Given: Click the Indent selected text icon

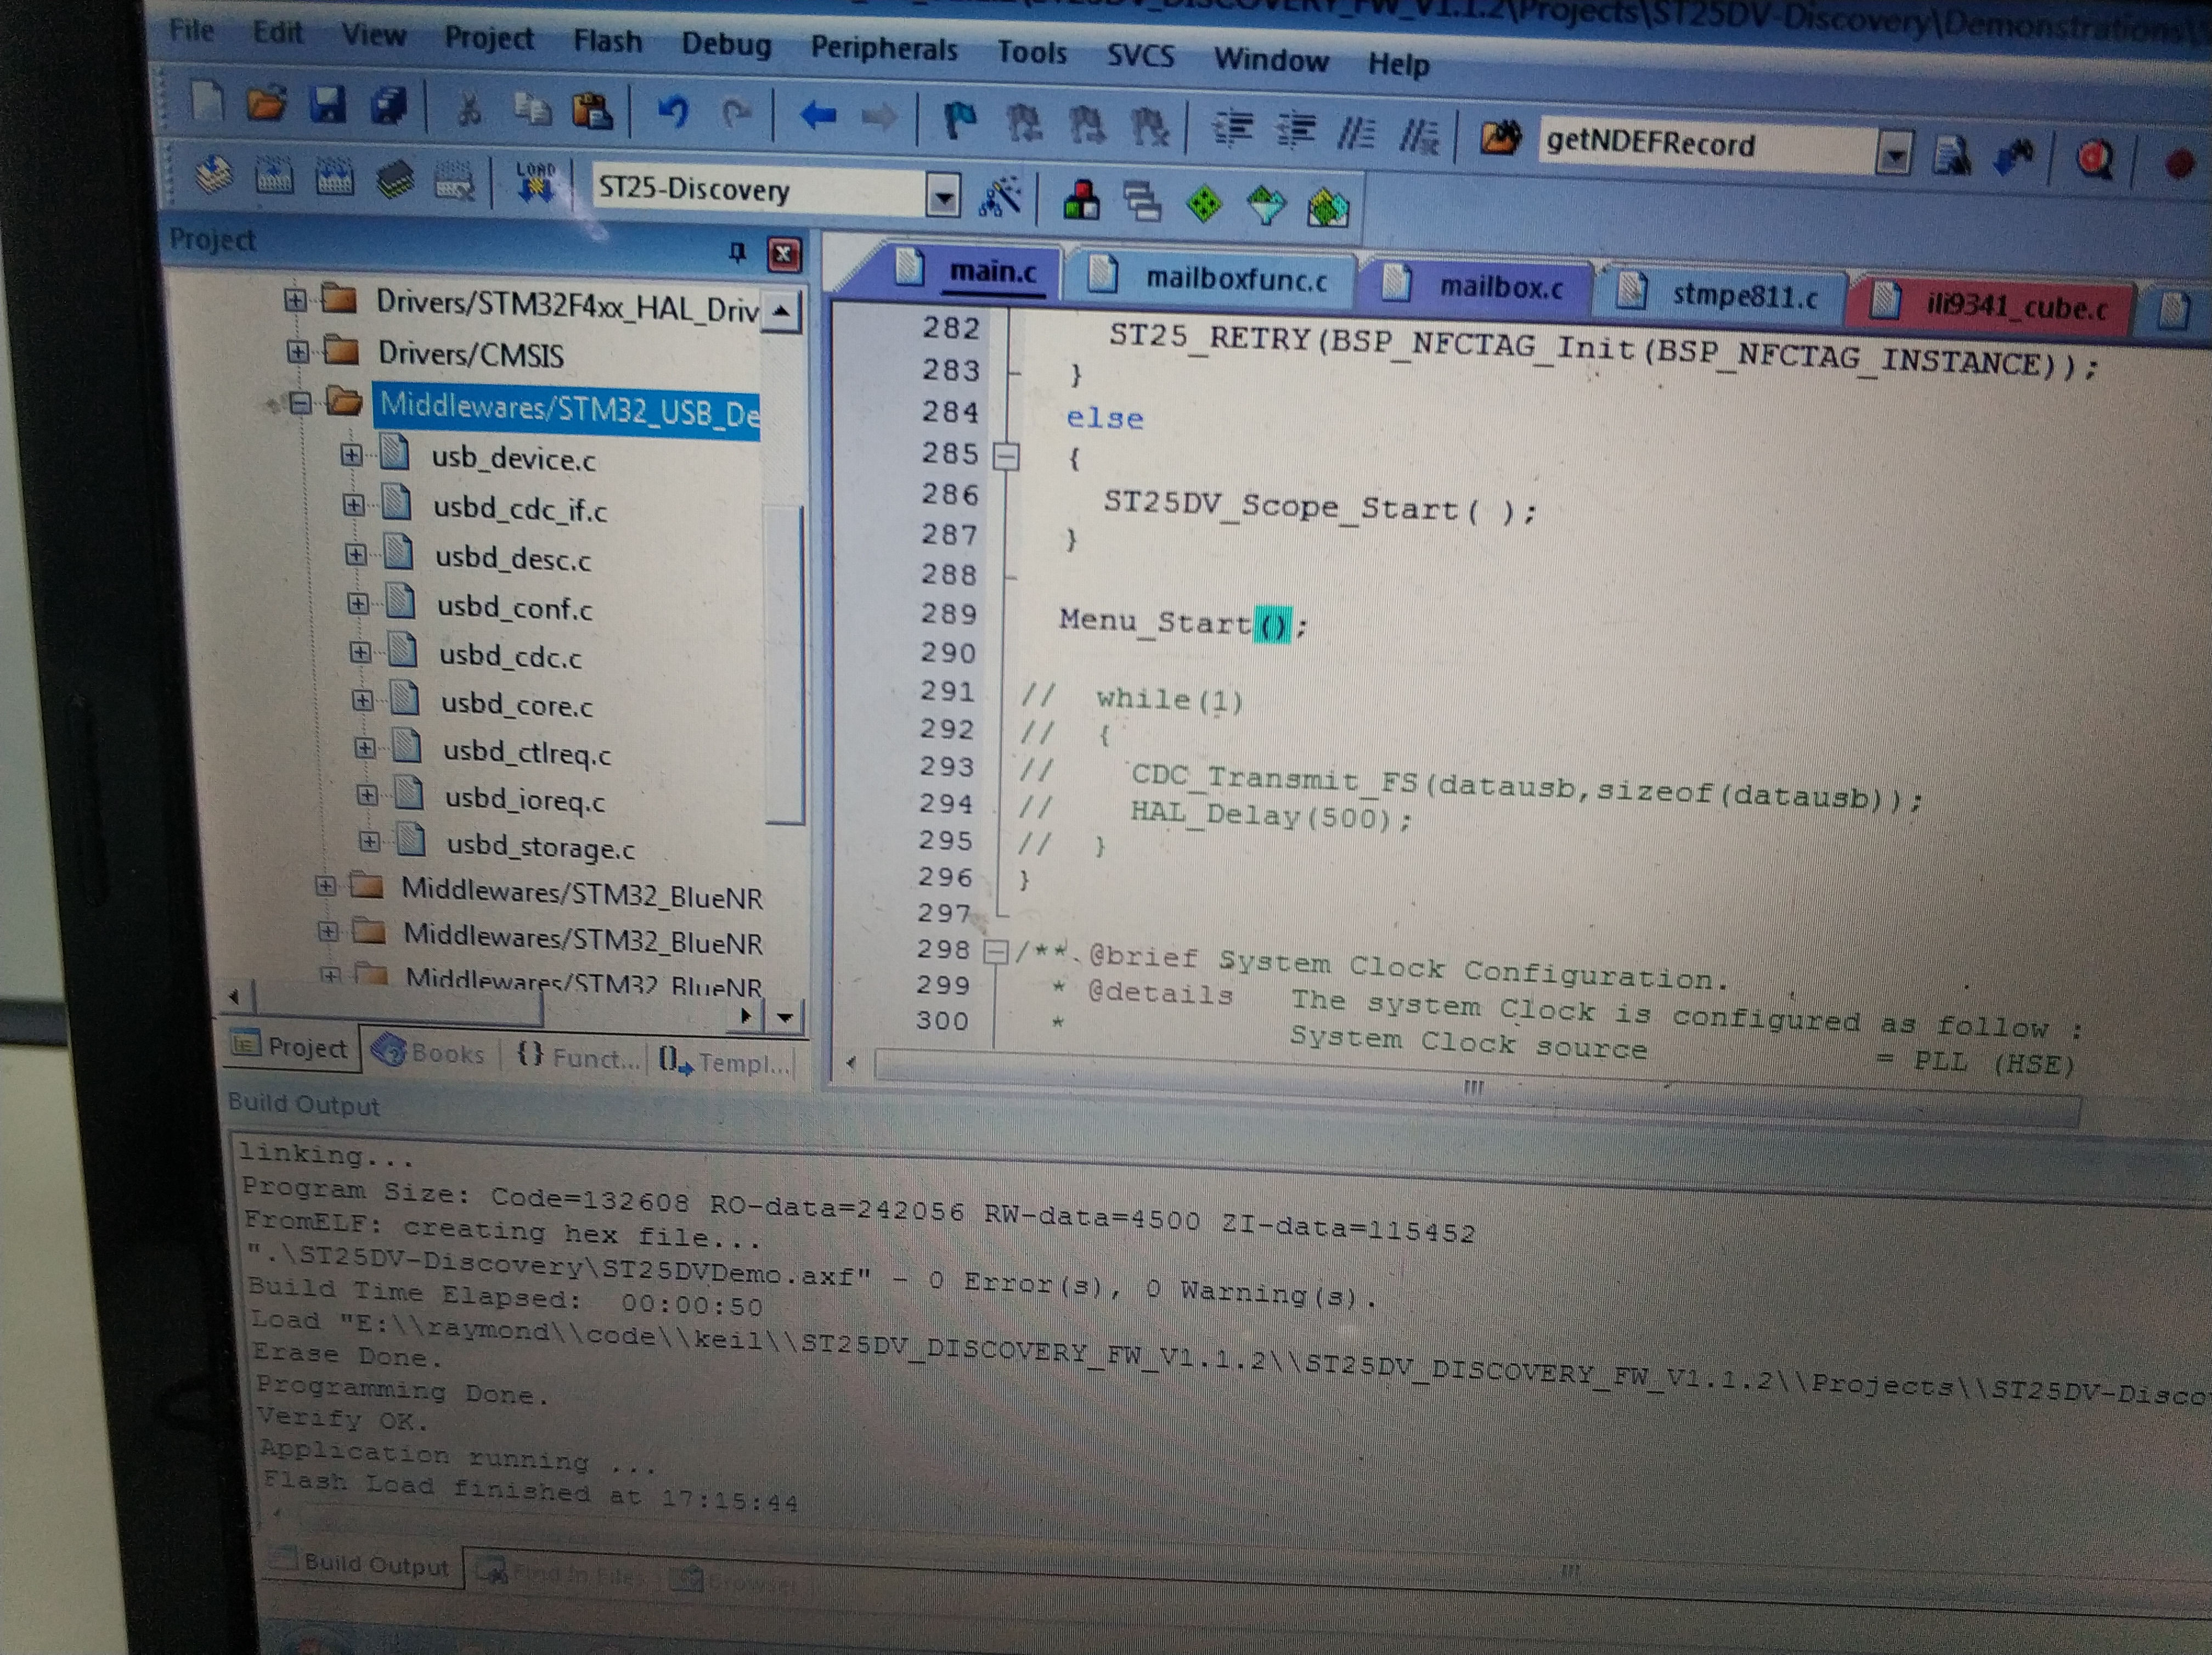Looking at the screenshot, I should (1234, 129).
